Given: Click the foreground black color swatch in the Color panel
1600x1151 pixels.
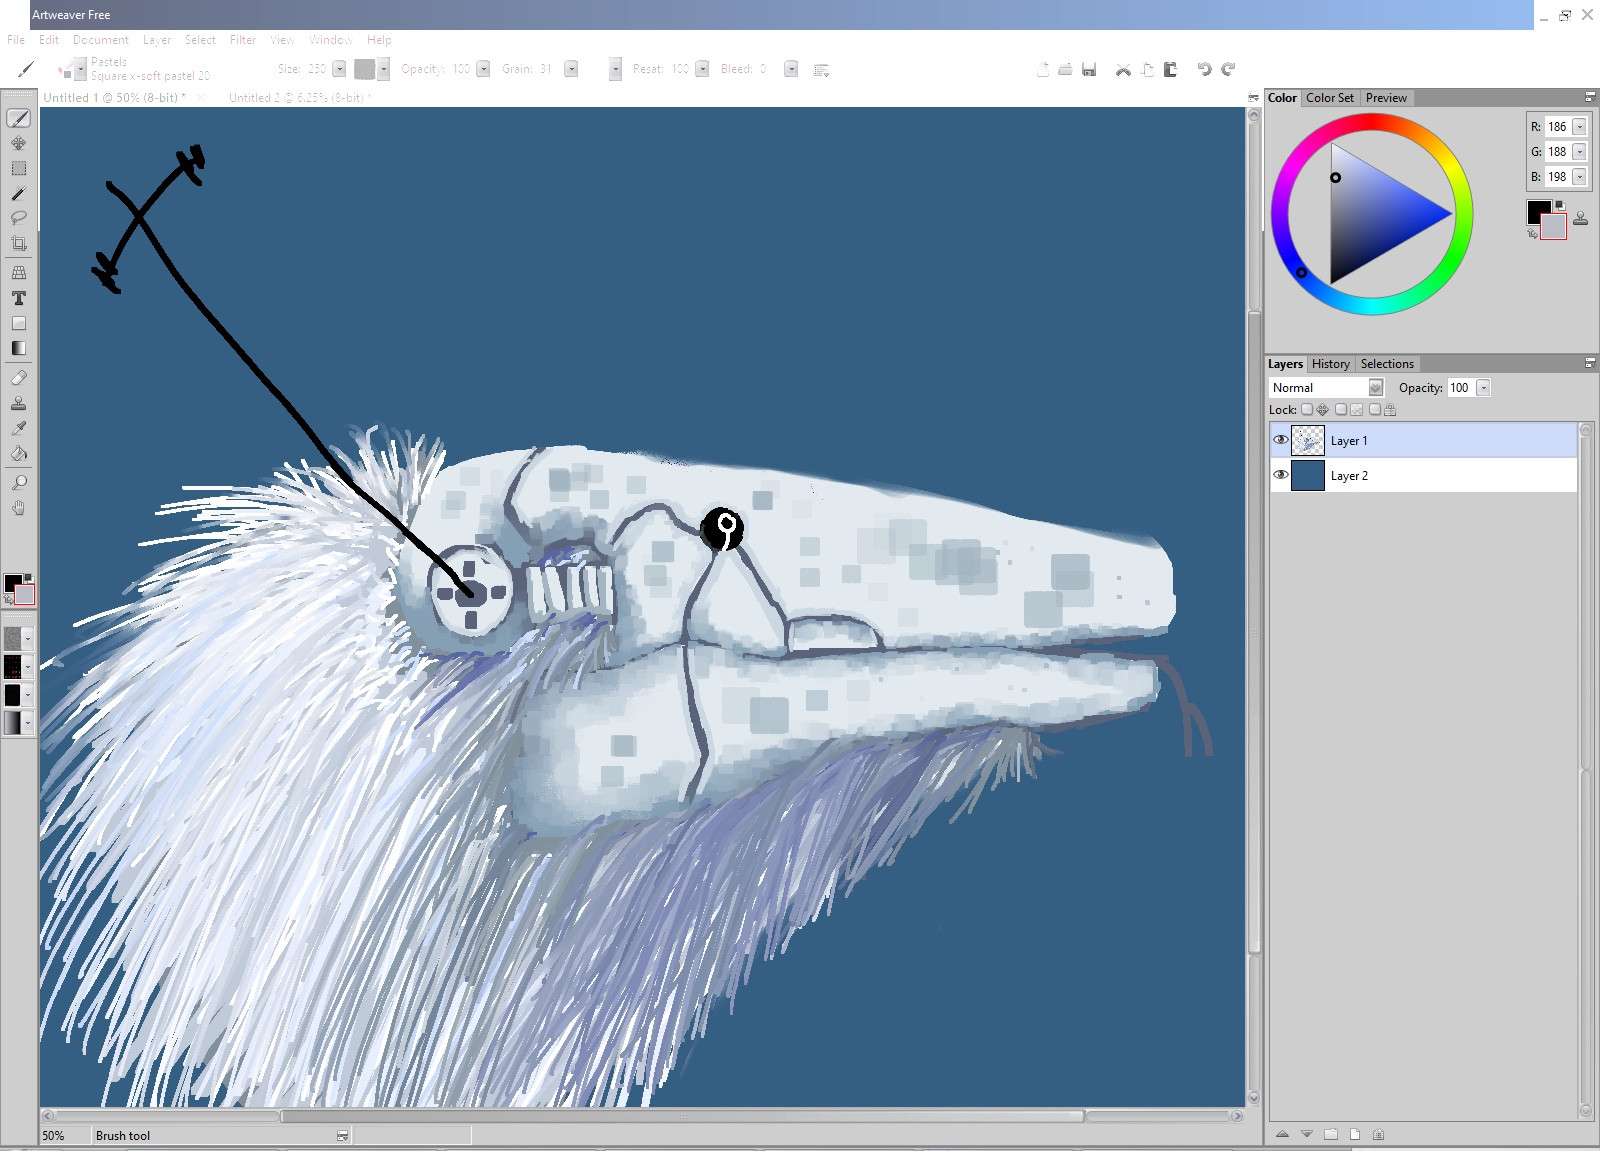Looking at the screenshot, I should tap(1536, 209).
